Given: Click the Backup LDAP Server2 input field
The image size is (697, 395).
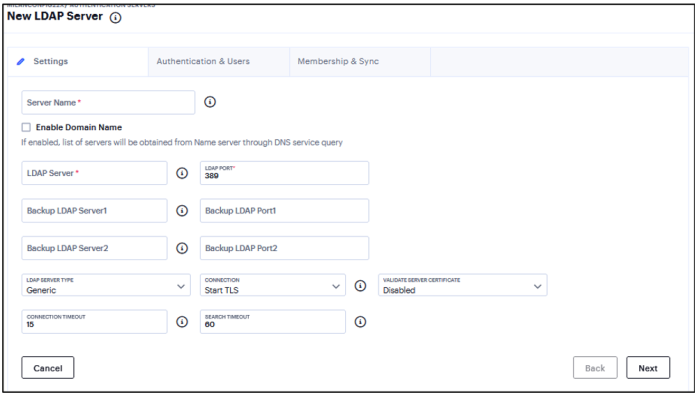Looking at the screenshot, I should (x=94, y=248).
